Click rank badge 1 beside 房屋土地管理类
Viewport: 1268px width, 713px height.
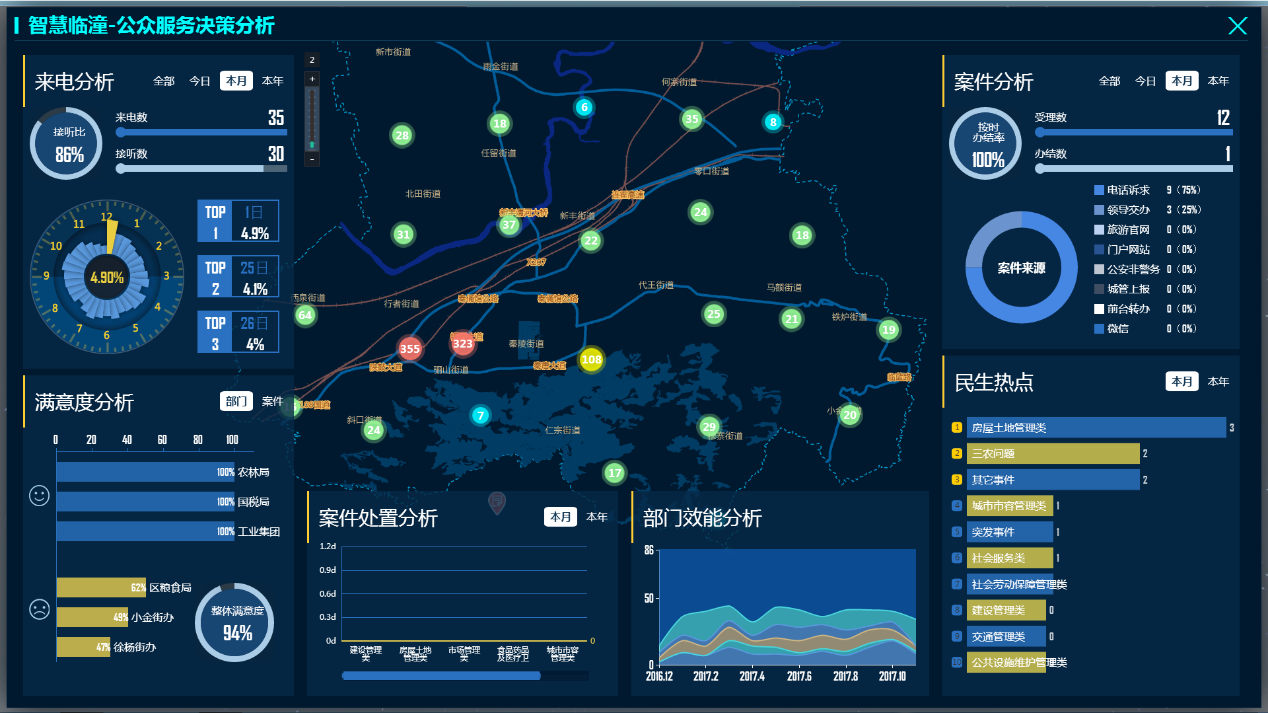(x=956, y=428)
